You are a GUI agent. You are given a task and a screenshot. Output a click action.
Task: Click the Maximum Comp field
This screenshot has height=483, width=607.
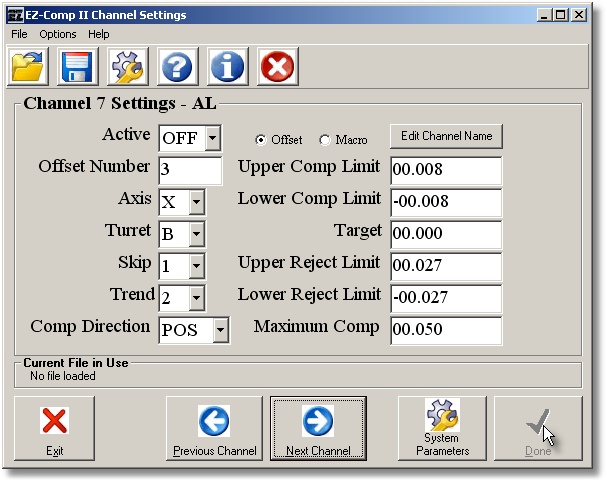(446, 330)
